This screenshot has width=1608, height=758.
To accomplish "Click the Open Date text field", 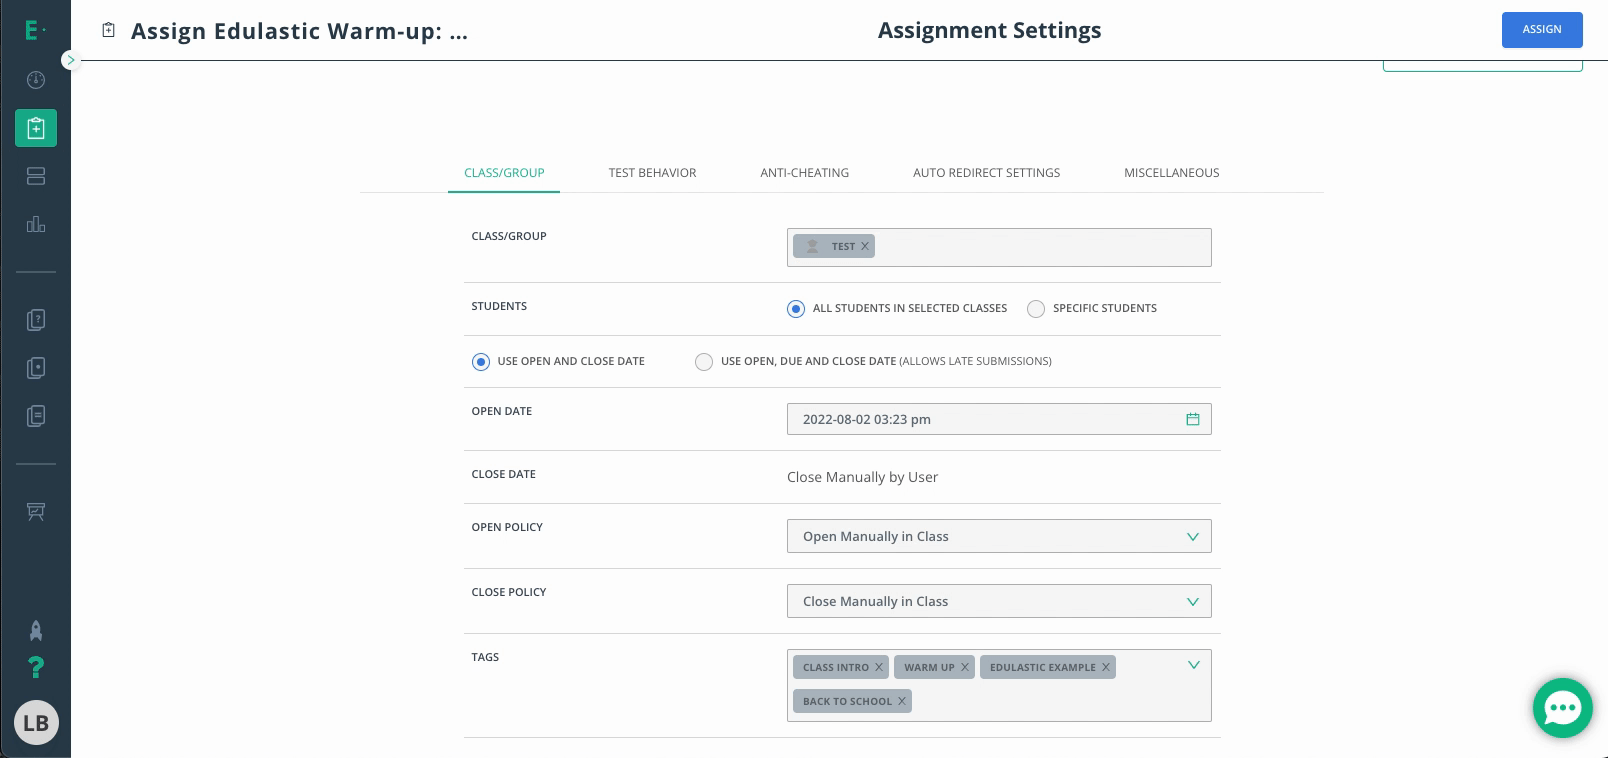I will pos(999,419).
